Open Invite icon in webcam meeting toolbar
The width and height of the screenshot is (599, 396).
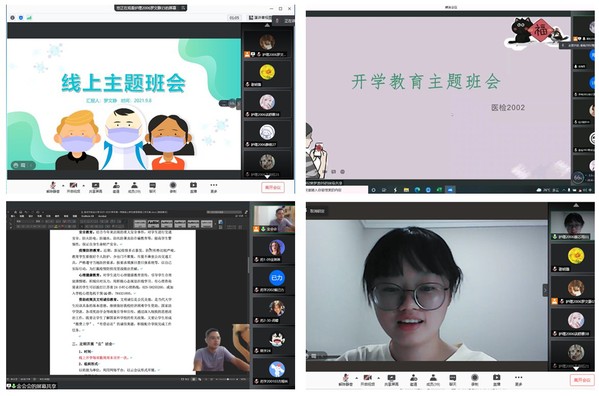(x=413, y=380)
